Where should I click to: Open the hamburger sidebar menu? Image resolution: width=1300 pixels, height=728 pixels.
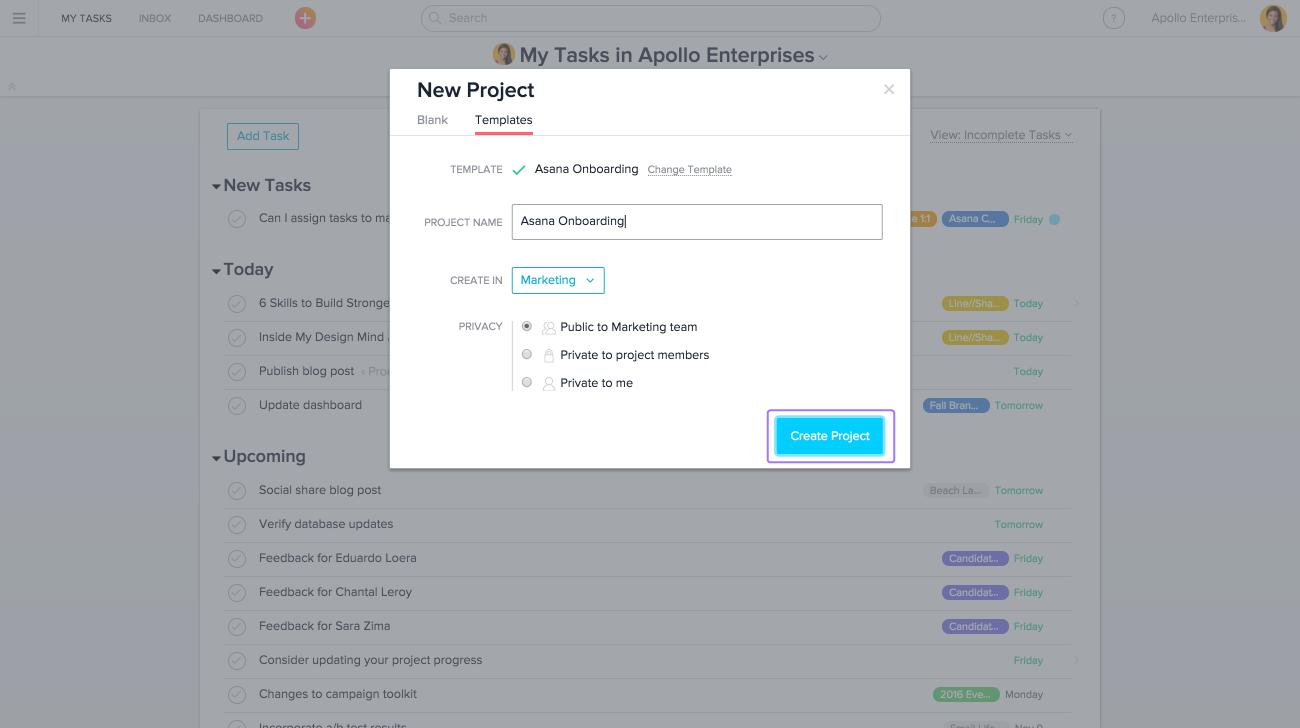19,18
